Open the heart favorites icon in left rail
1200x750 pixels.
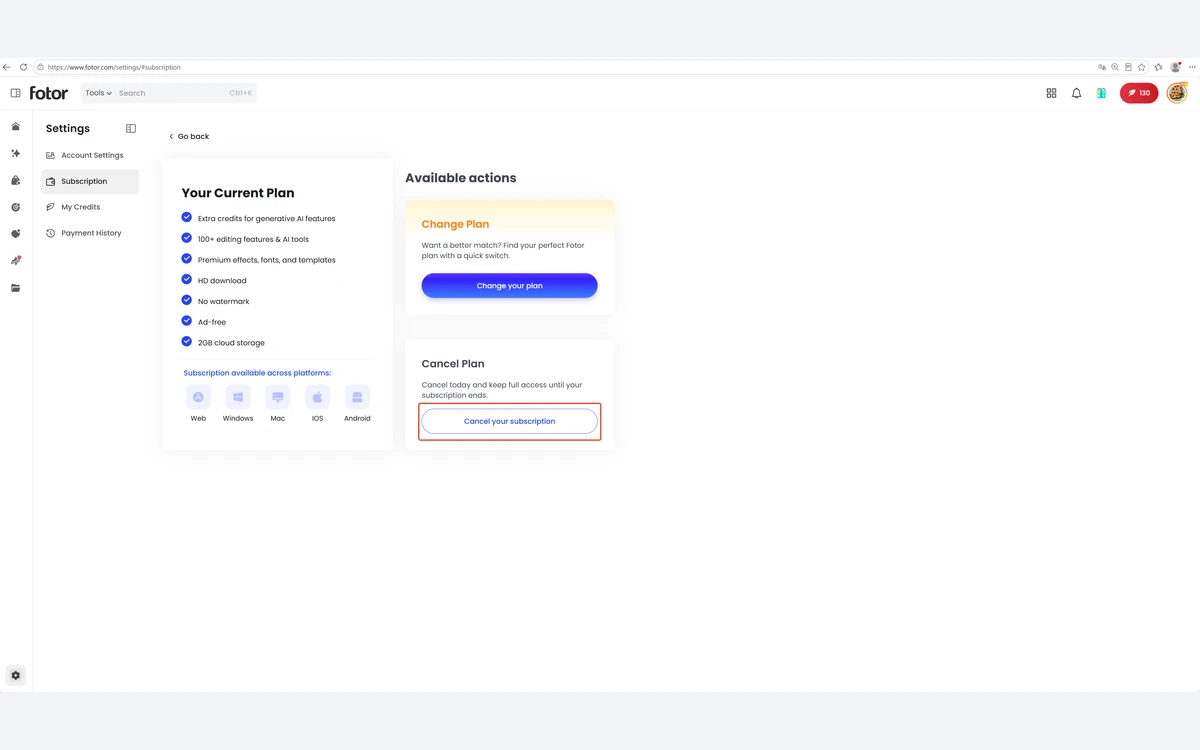click(x=15, y=234)
